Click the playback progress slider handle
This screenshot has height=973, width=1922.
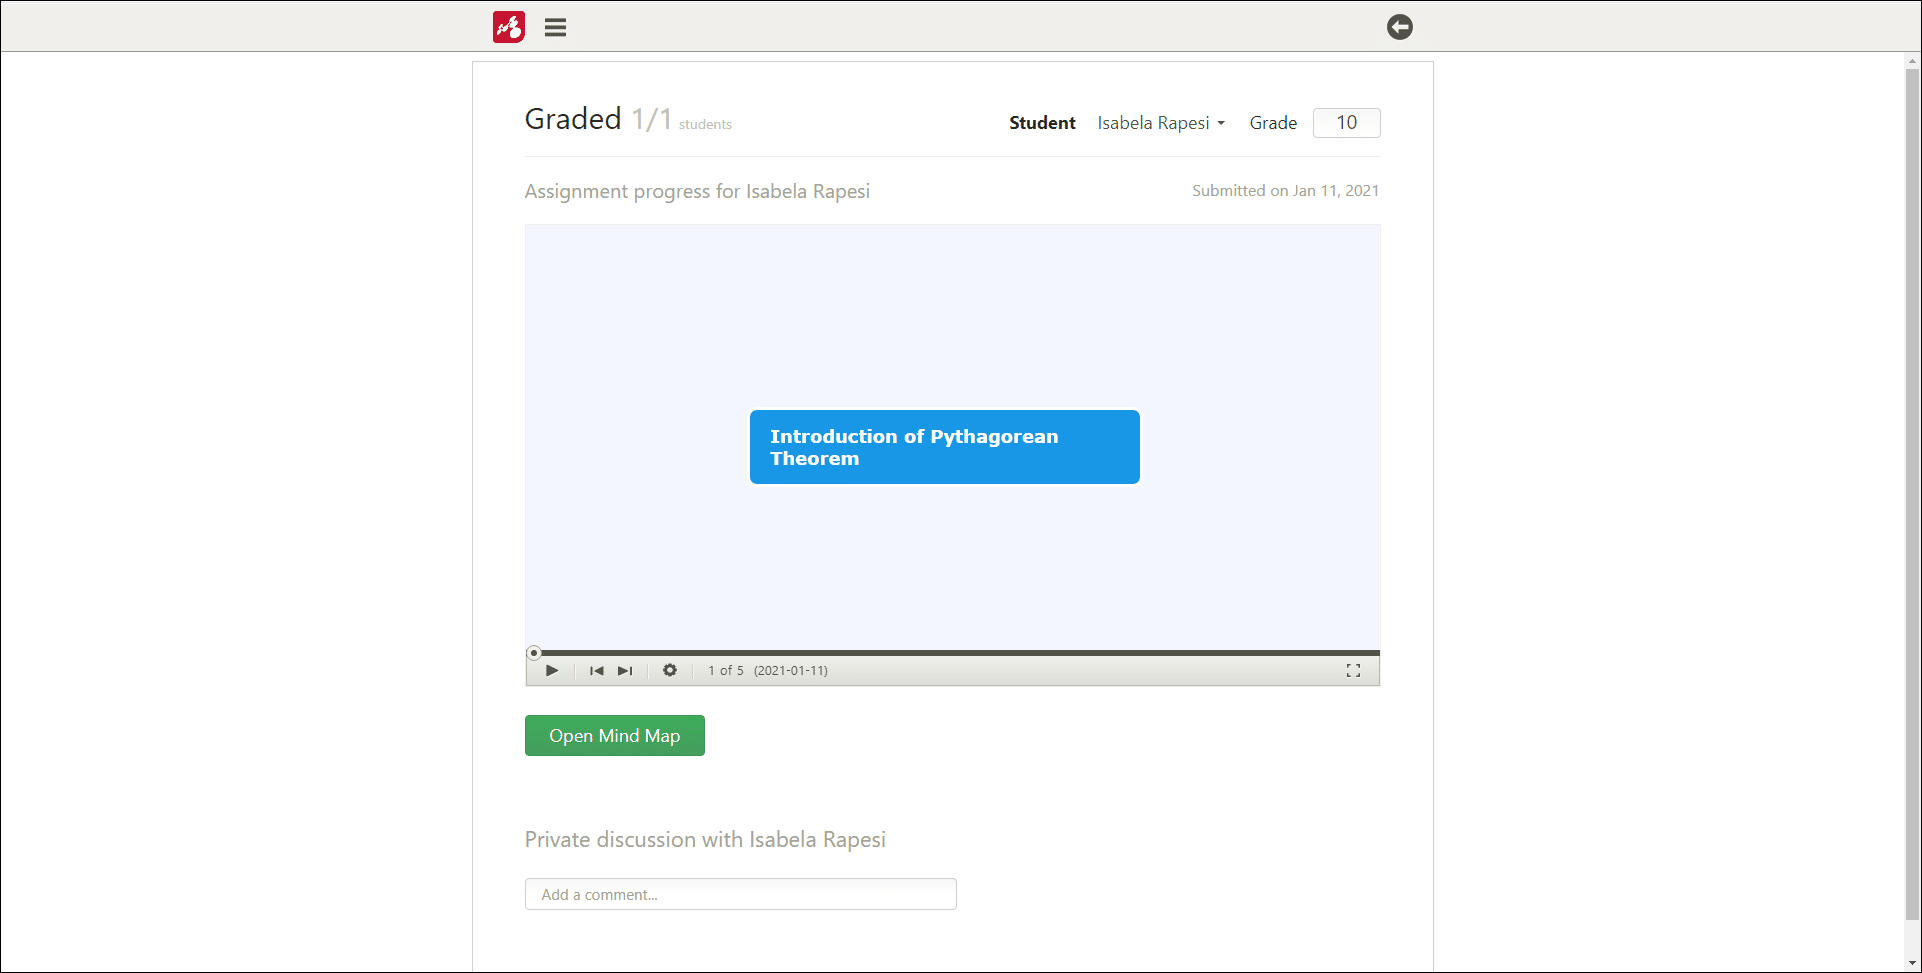pyautogui.click(x=534, y=653)
